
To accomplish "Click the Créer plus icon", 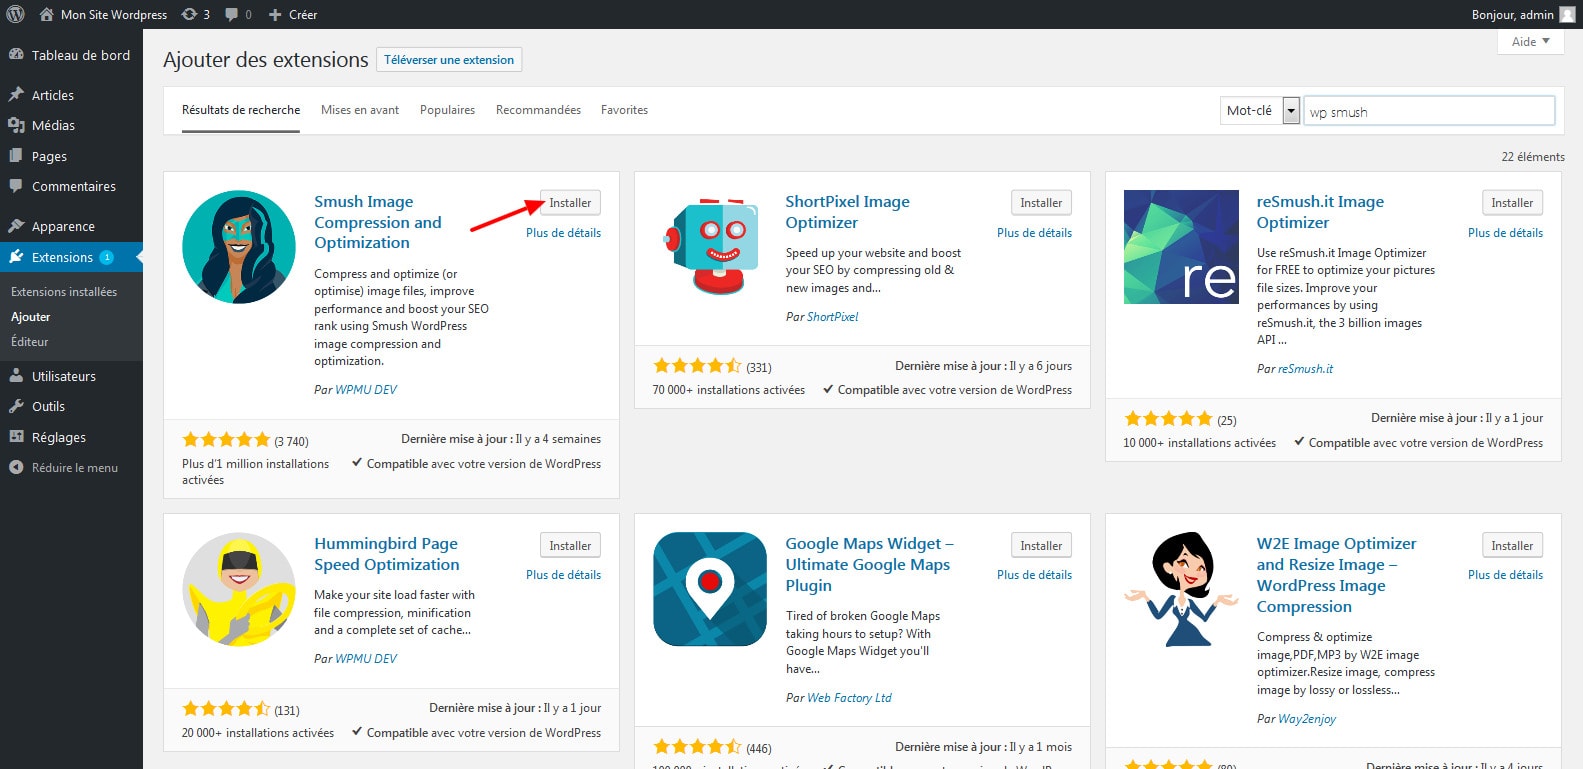I will [x=275, y=15].
